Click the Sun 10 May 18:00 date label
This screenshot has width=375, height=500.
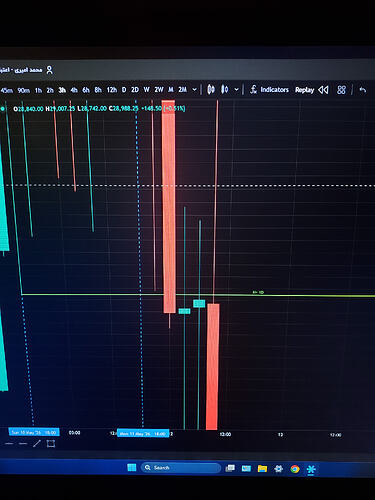[34, 432]
